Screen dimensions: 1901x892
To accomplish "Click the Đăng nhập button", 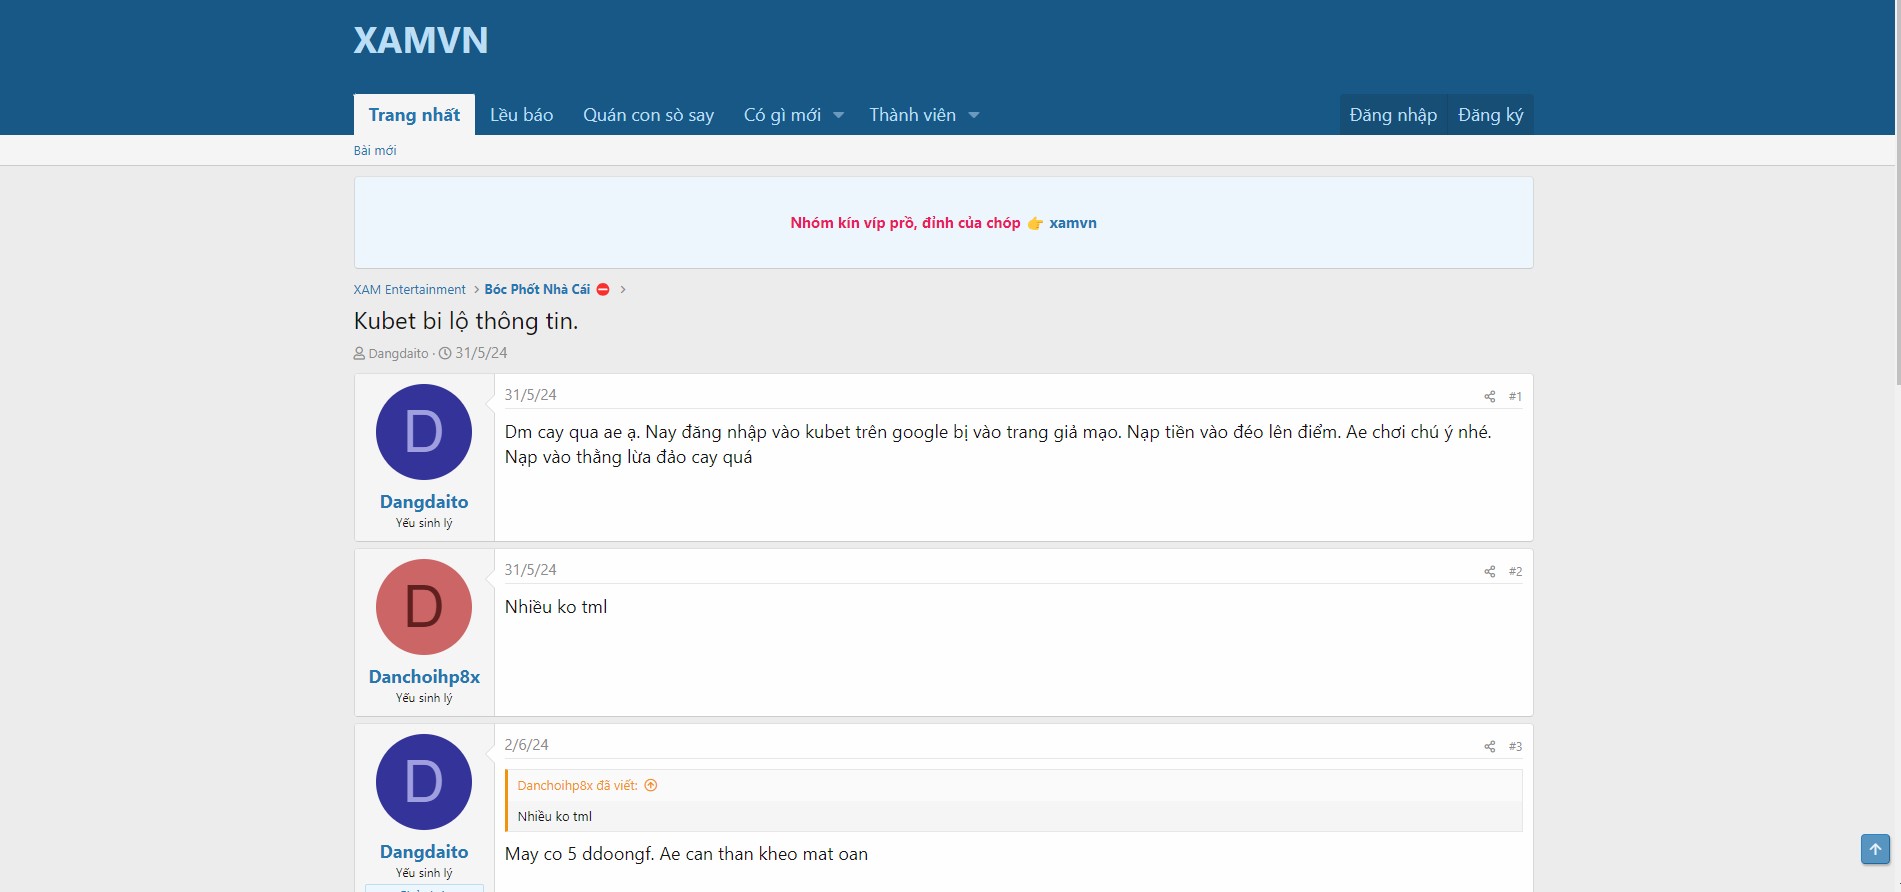I will 1393,115.
